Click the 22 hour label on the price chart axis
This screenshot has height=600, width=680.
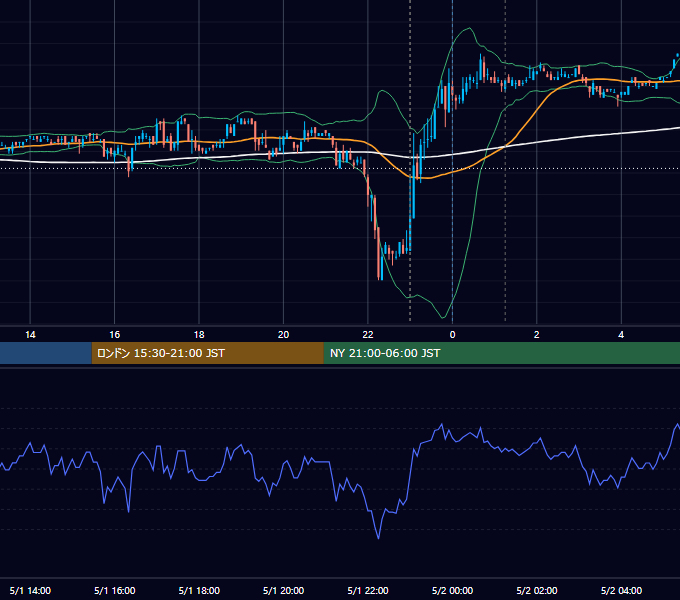pos(368,335)
